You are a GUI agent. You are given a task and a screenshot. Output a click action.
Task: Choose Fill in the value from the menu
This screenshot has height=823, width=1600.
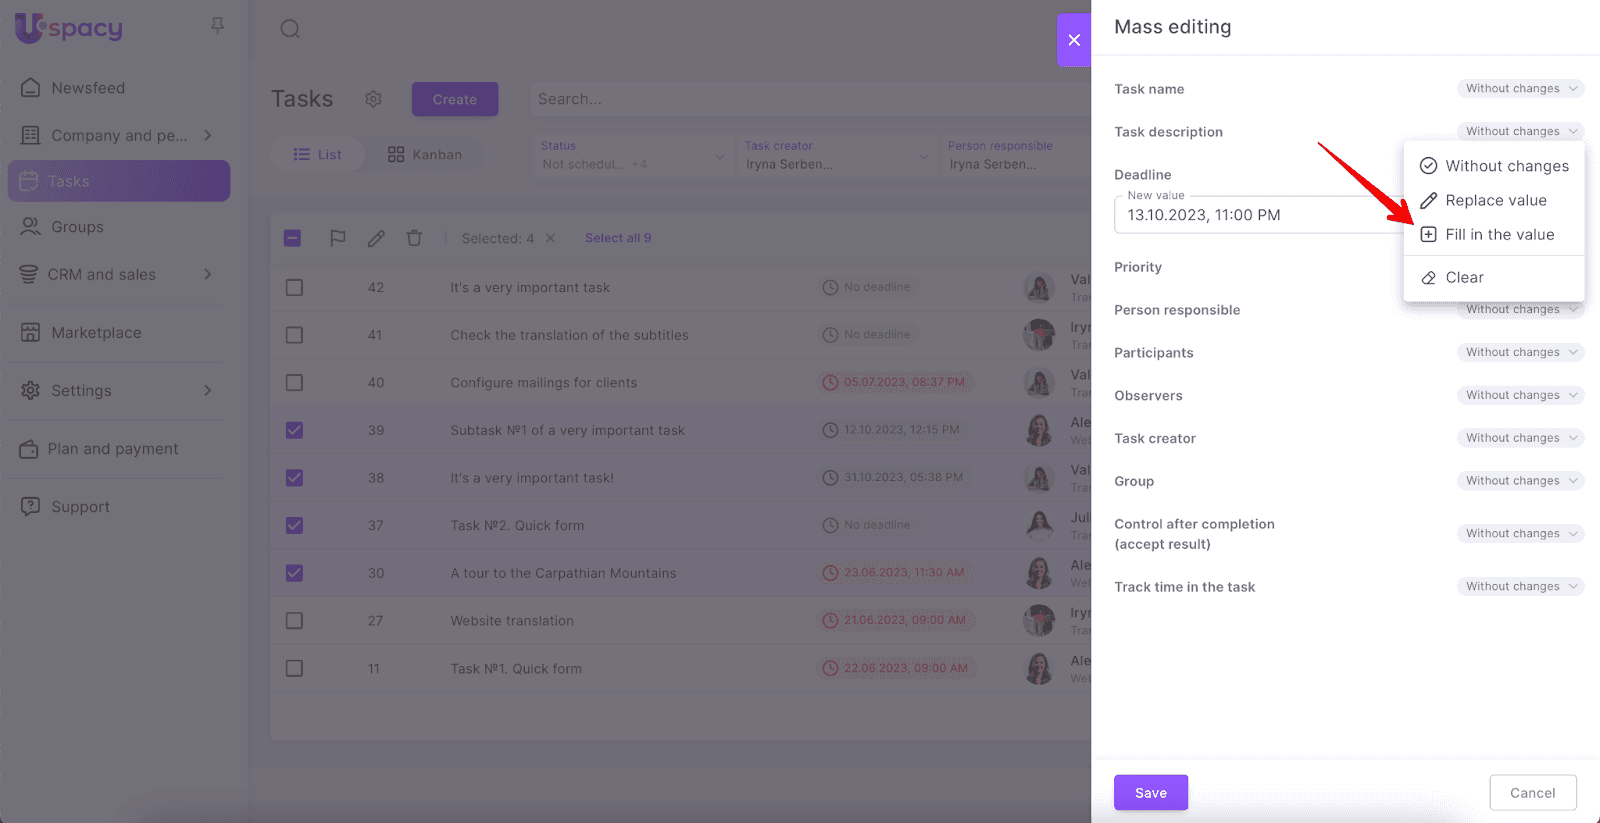point(1499,234)
